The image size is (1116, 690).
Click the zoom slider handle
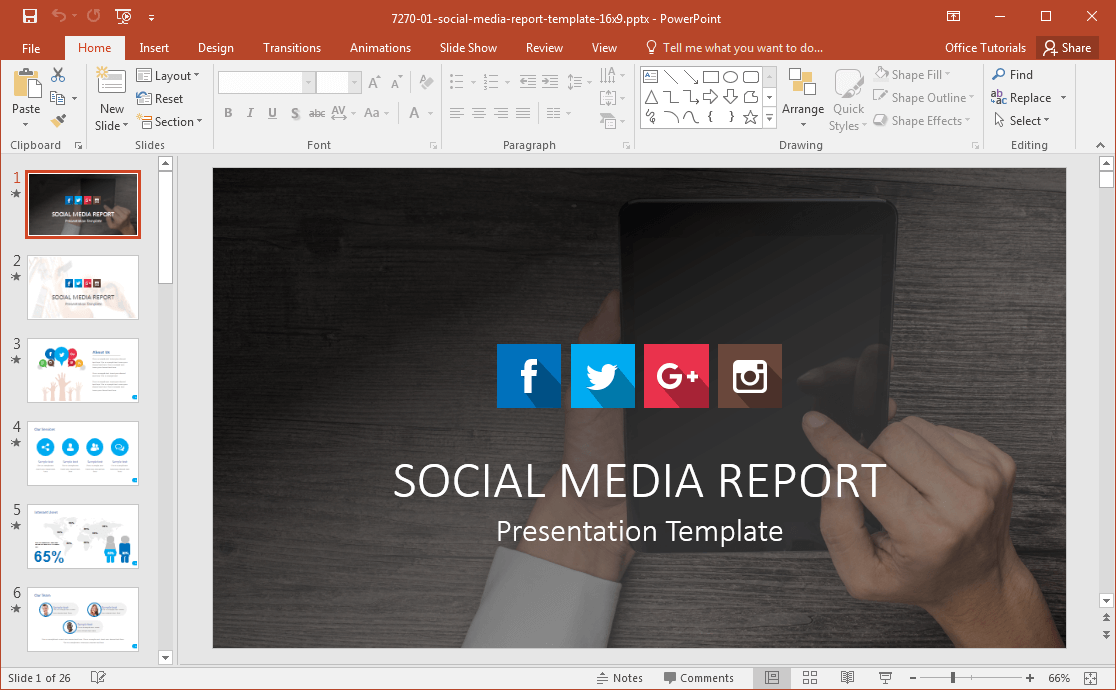coord(952,678)
